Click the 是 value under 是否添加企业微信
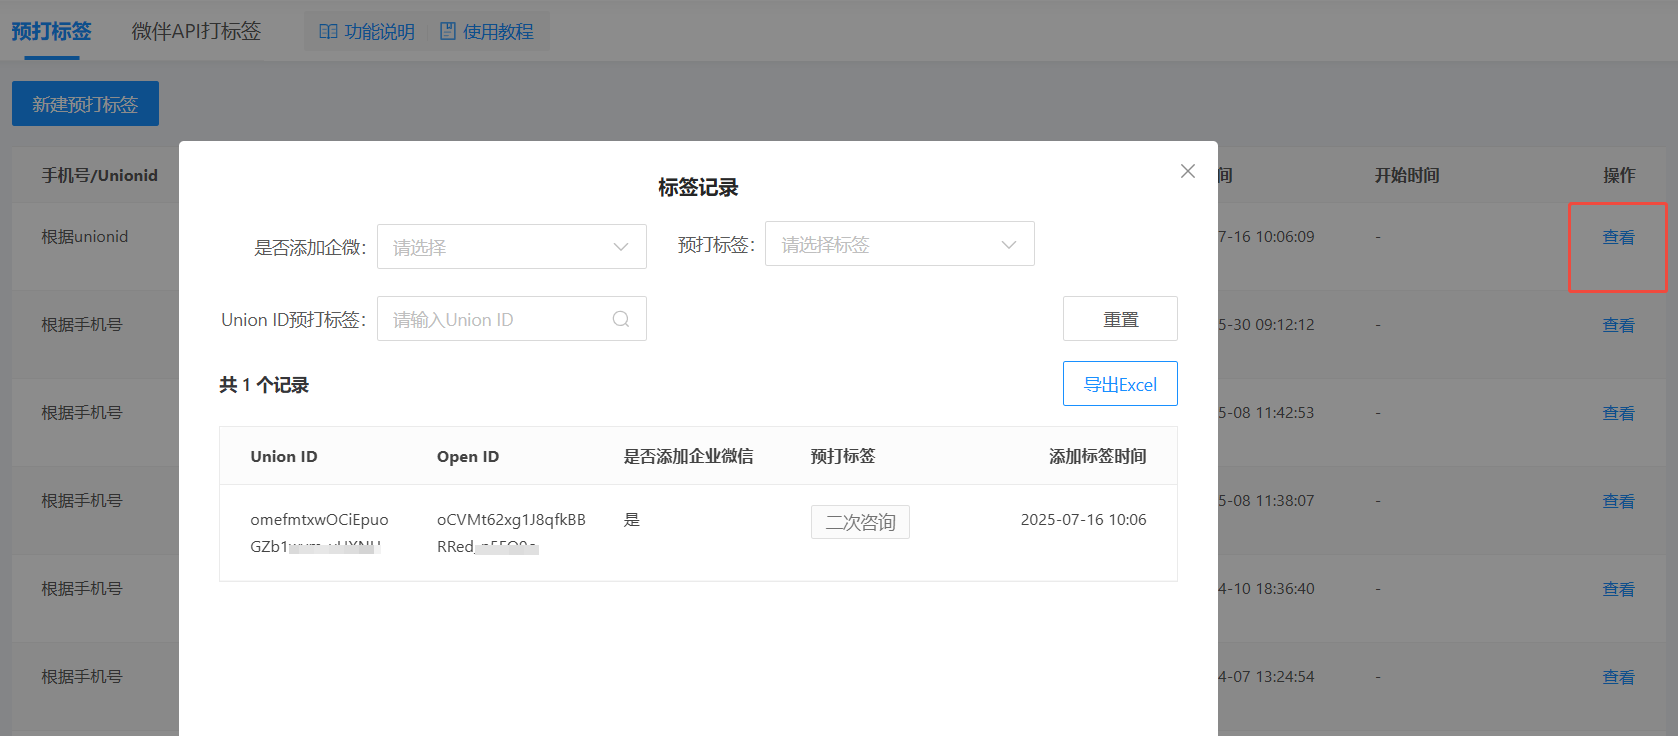1678x736 pixels. [x=632, y=519]
